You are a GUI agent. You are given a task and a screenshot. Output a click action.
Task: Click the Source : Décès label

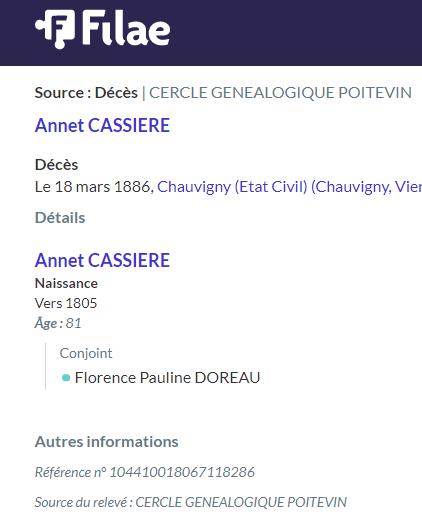[x=86, y=93]
